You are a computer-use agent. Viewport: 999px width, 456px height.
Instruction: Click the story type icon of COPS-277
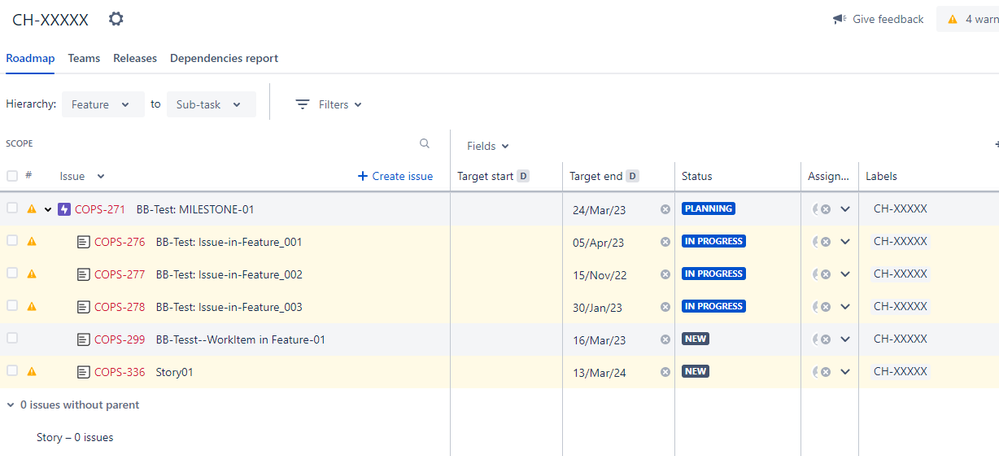pos(83,274)
